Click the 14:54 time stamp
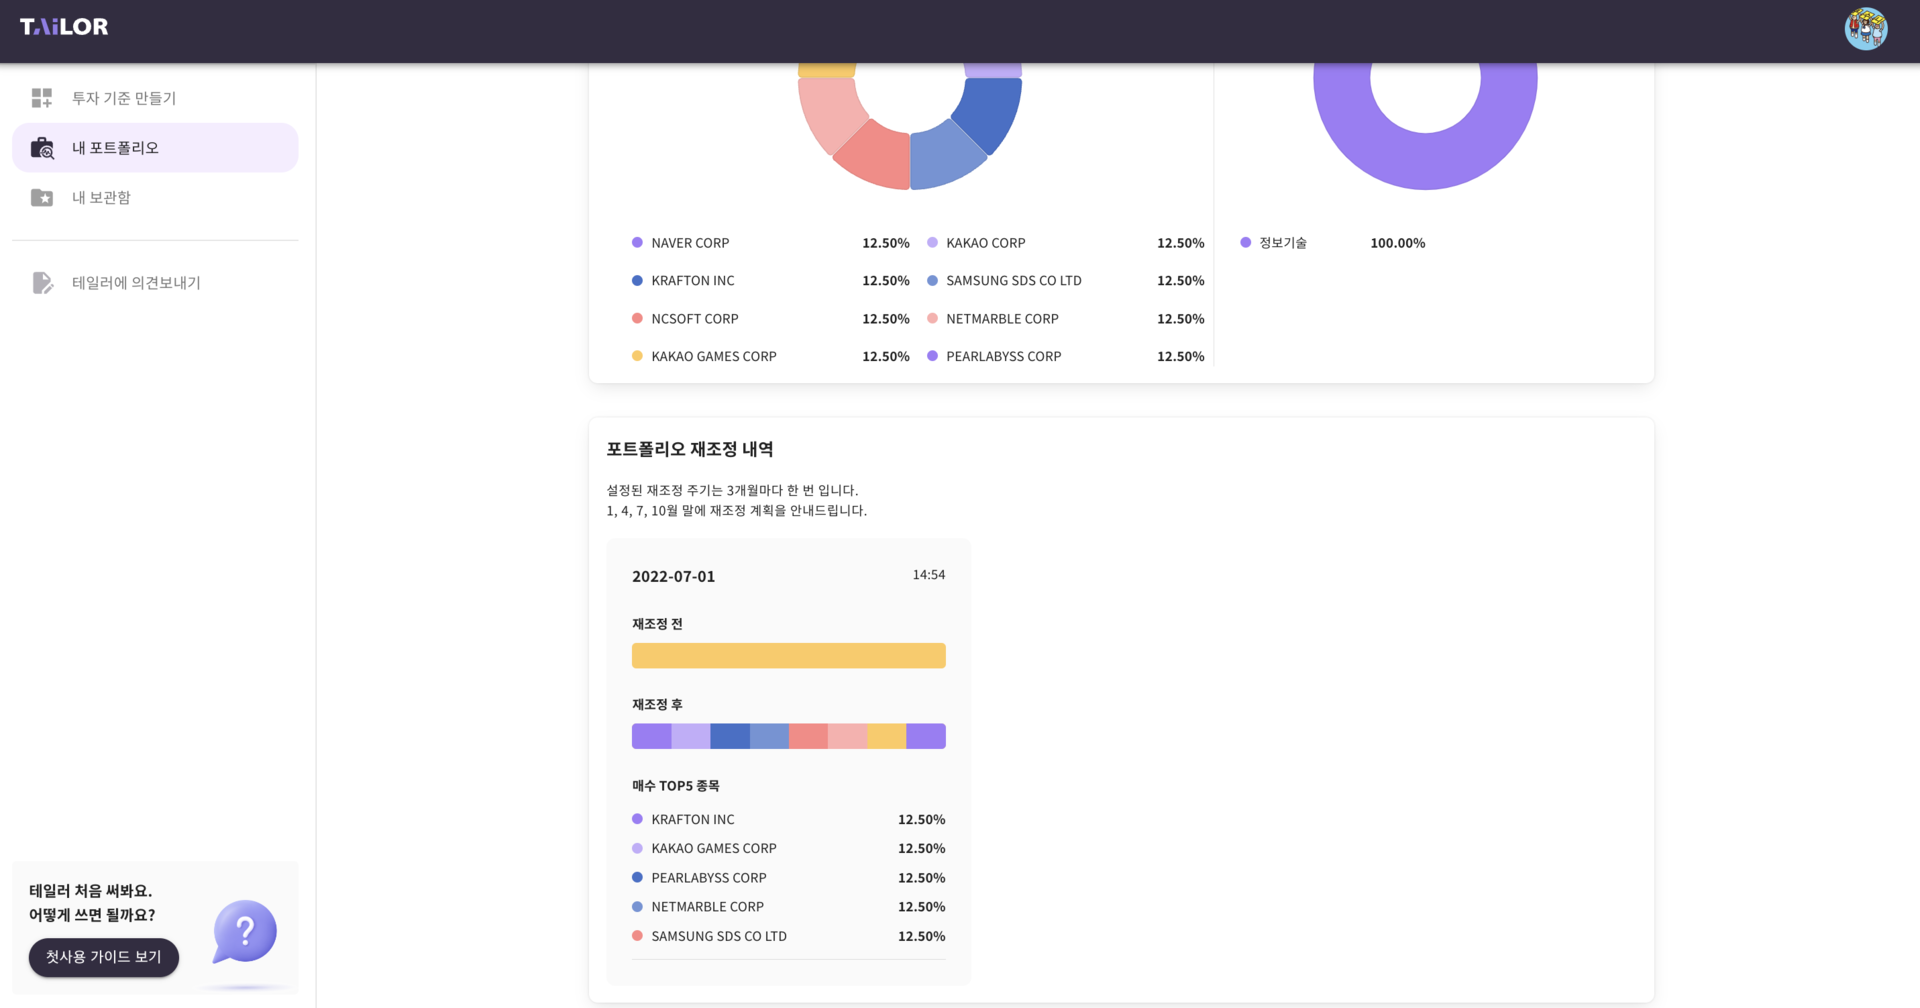The height and width of the screenshot is (1008, 1920). click(x=929, y=575)
